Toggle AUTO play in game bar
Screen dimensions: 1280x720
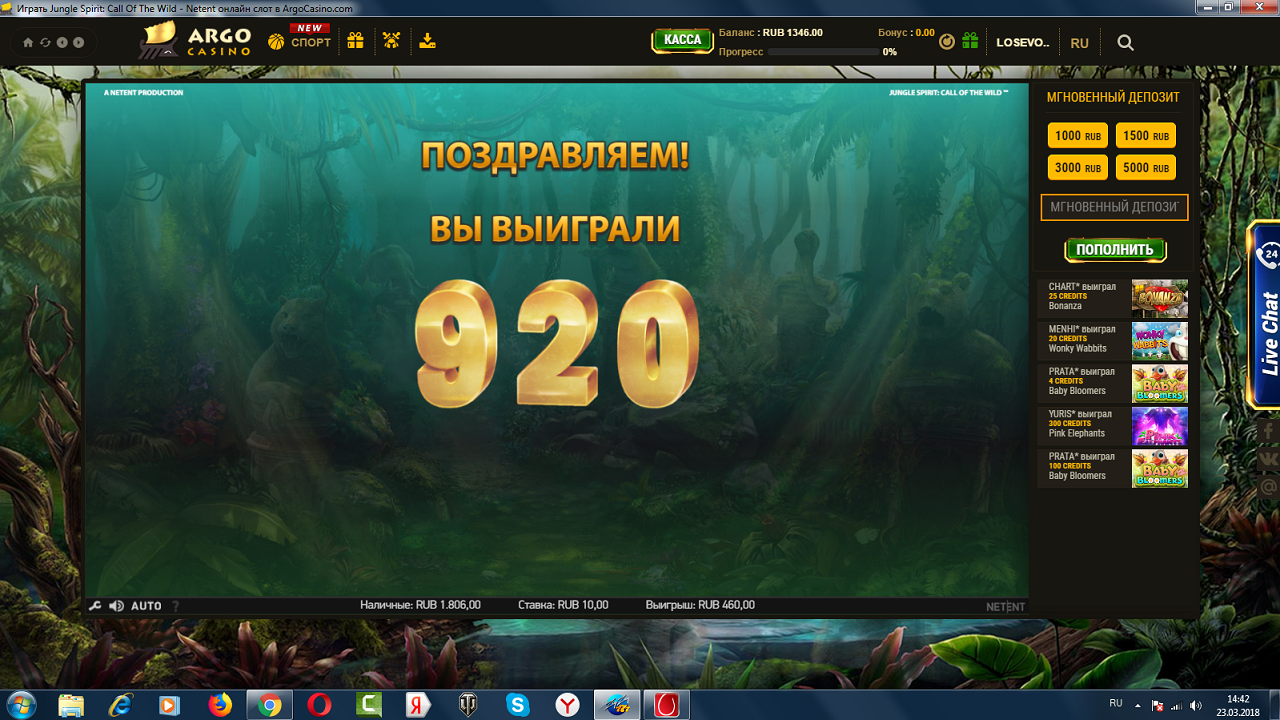point(146,606)
